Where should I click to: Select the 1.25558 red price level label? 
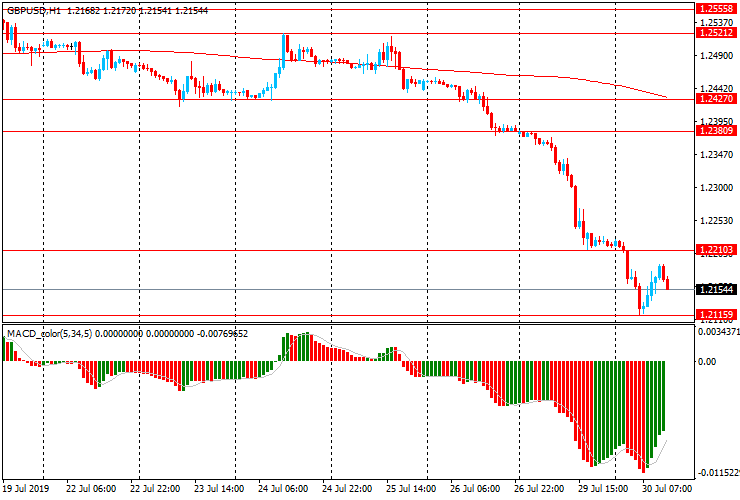tap(716, 9)
